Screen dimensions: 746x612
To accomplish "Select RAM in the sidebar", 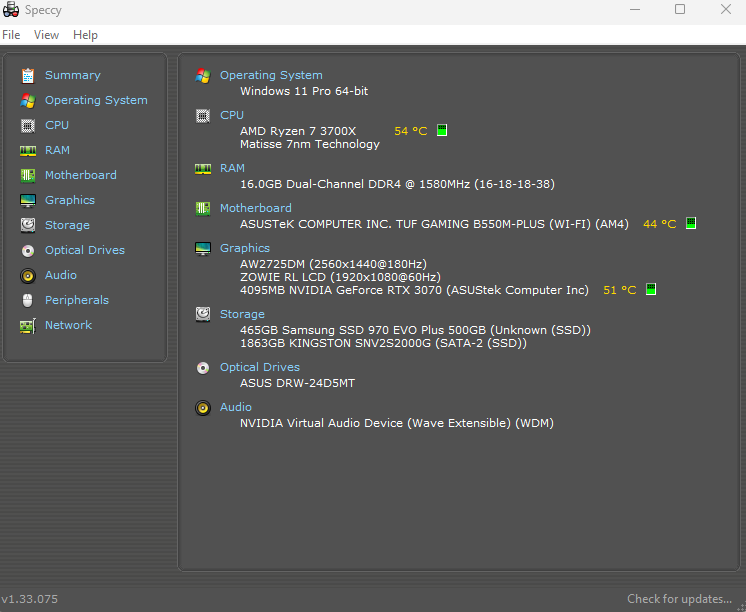I will pos(57,150).
